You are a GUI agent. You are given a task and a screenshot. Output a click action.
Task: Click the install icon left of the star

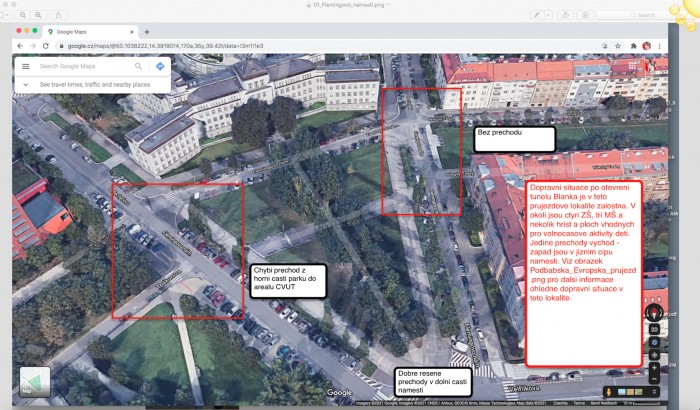click(x=604, y=46)
